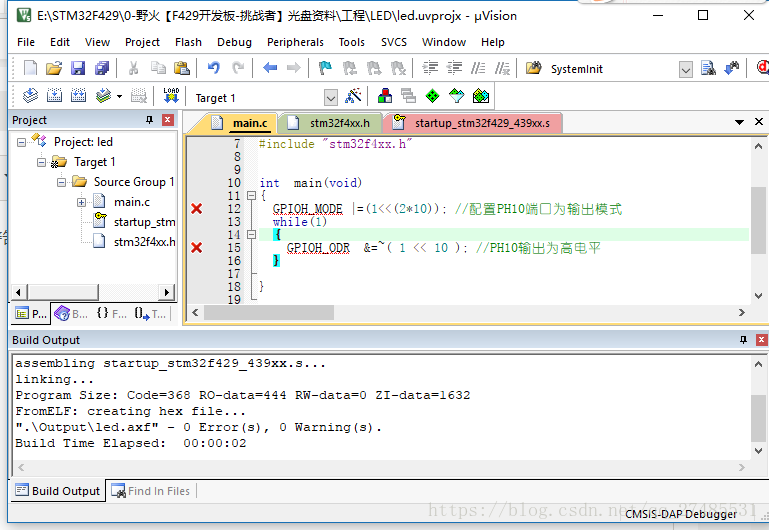The image size is (769, 530).
Task: Find in files icon beside SystemInit
Action: 534,68
